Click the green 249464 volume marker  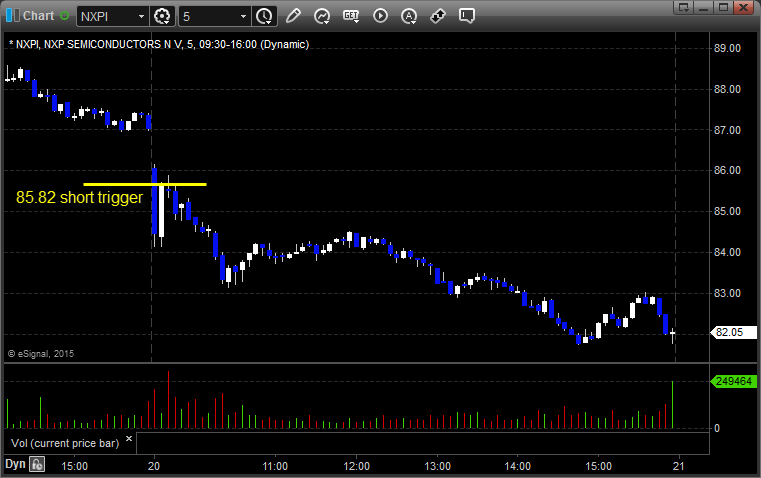tap(733, 381)
